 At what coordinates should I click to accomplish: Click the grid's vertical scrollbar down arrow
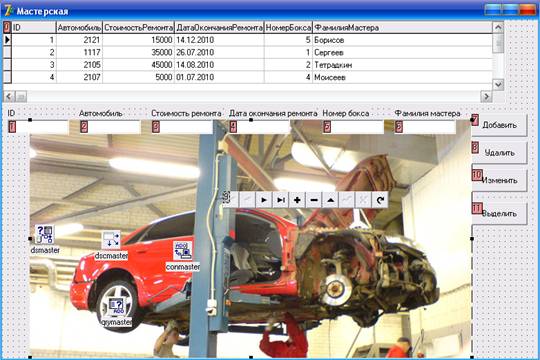pos(498,84)
